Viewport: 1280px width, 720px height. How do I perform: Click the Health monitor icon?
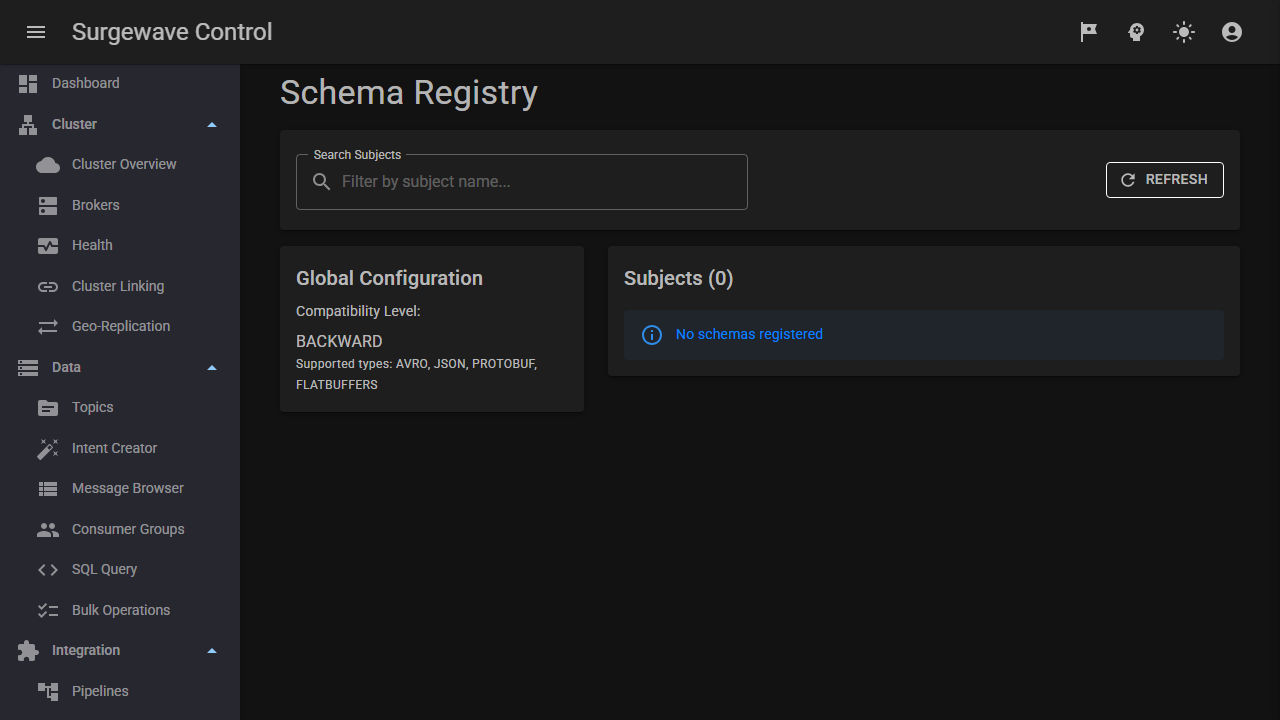tap(48, 246)
